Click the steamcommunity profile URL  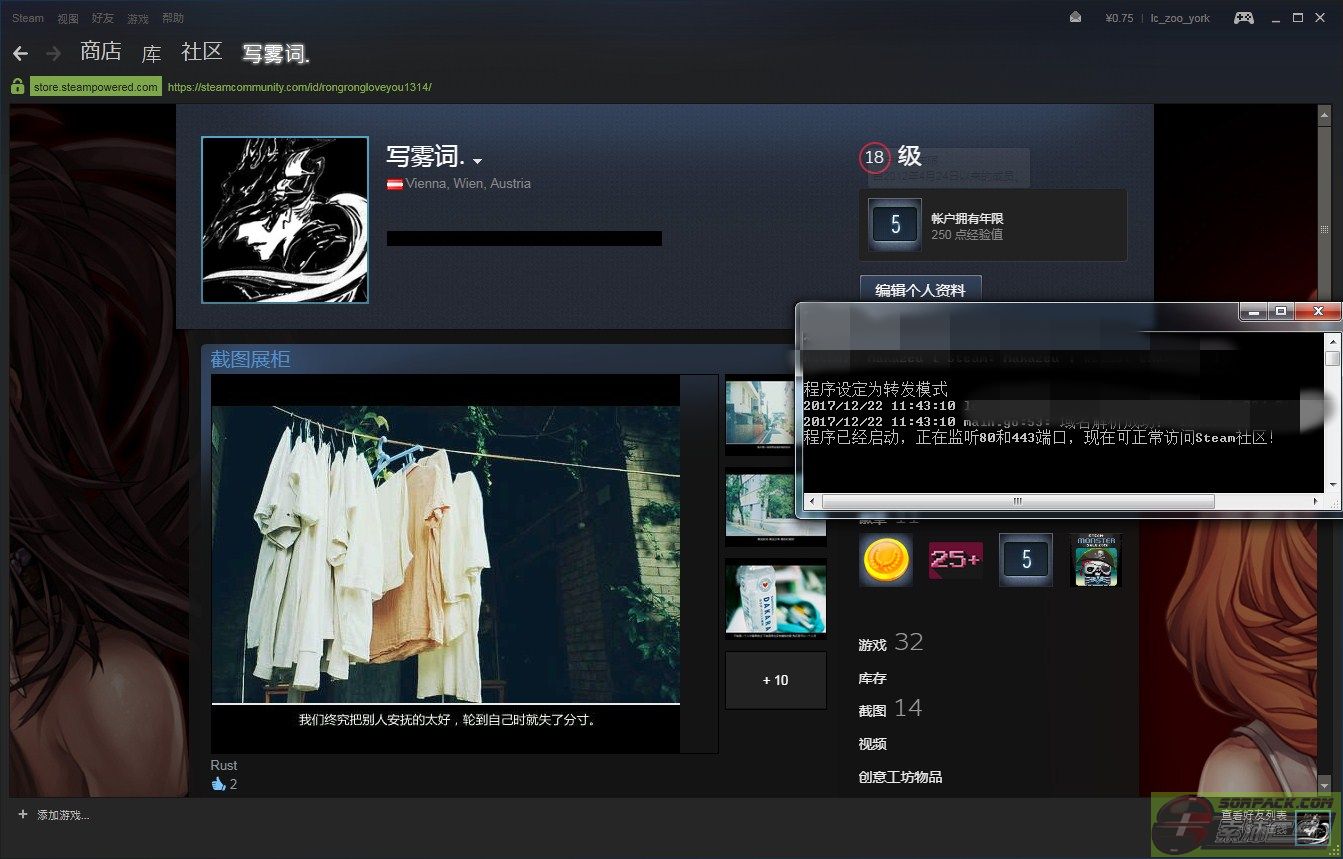pos(299,87)
